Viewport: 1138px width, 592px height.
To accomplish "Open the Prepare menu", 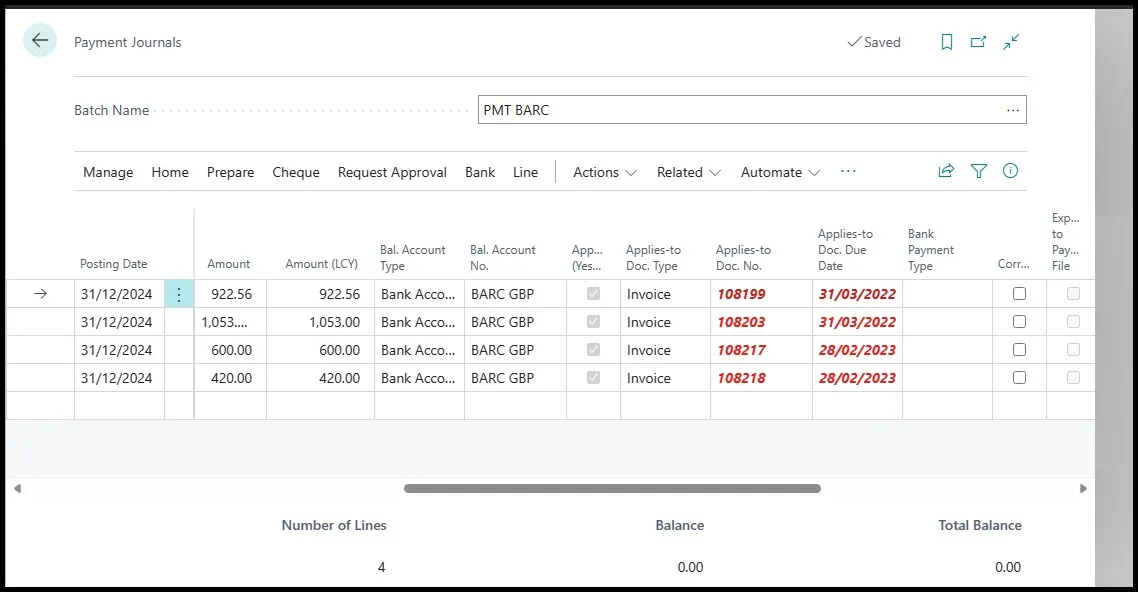I will 230,173.
